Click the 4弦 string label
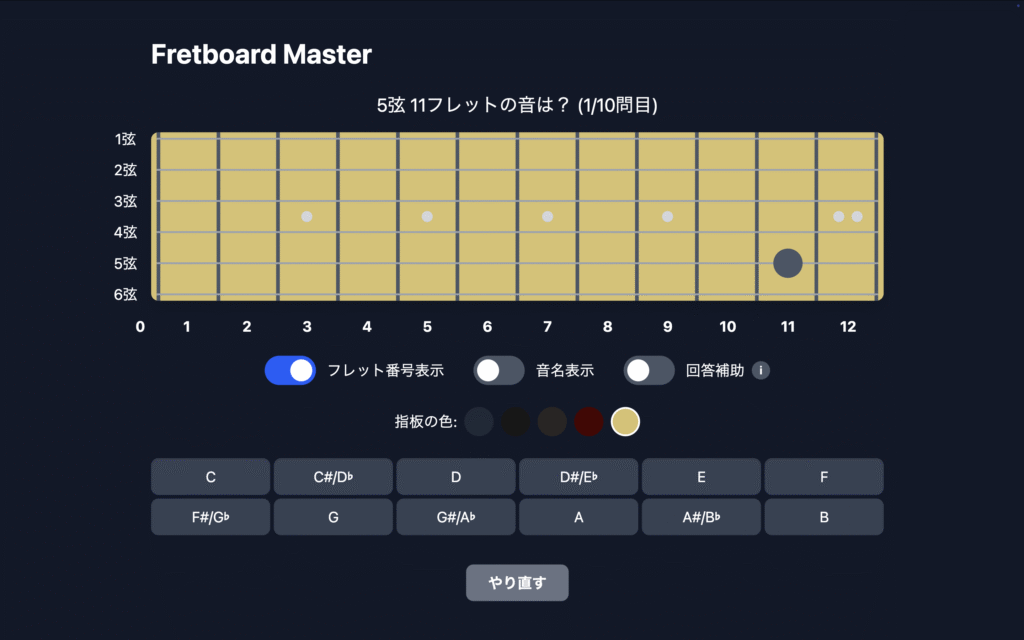 [125, 232]
